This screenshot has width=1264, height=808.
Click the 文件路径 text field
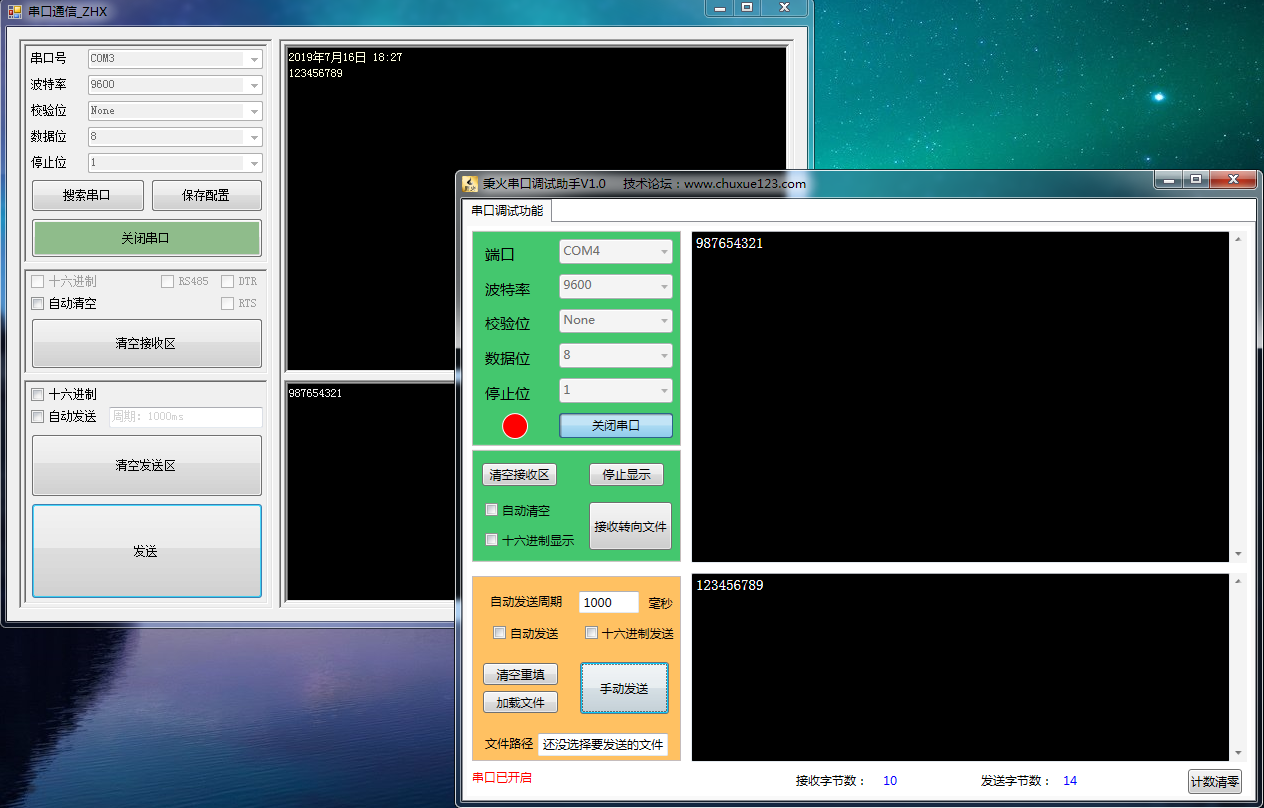pyautogui.click(x=603, y=745)
